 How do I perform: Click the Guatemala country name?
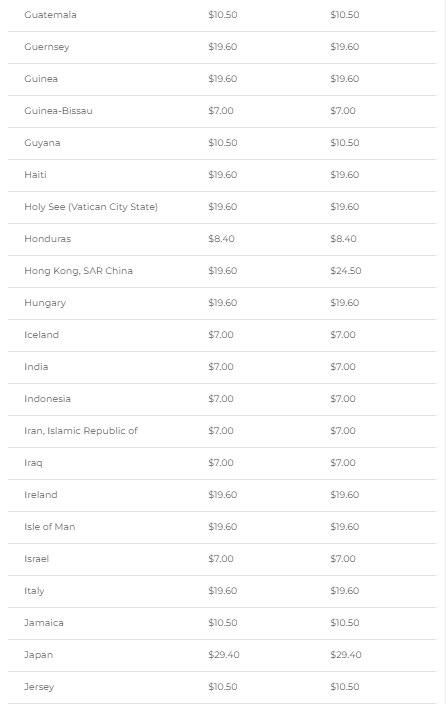coord(50,15)
